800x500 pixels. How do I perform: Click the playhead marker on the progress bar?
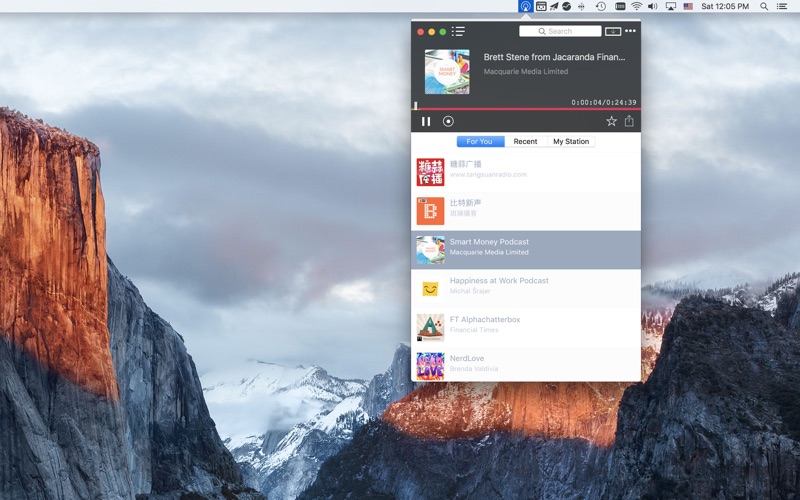tap(416, 106)
